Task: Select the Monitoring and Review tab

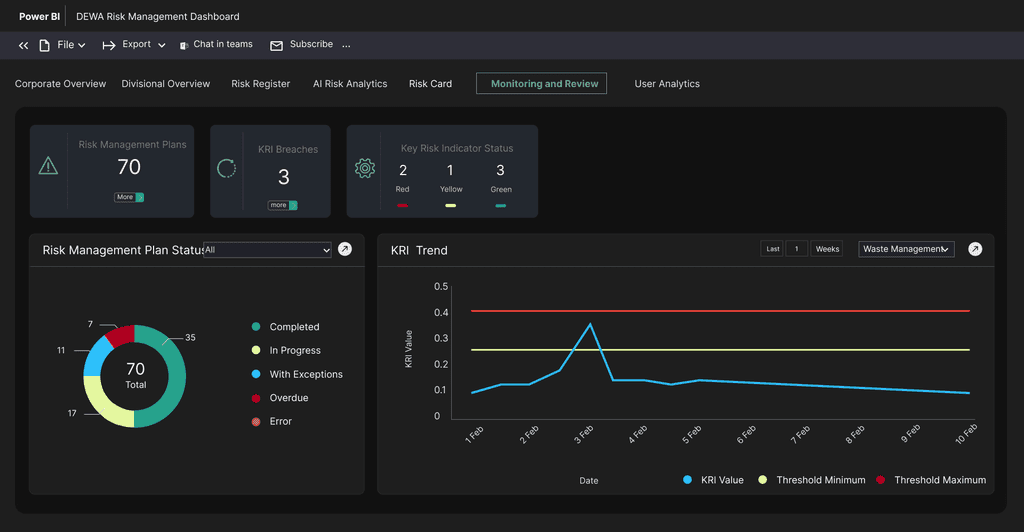Action: coord(541,83)
